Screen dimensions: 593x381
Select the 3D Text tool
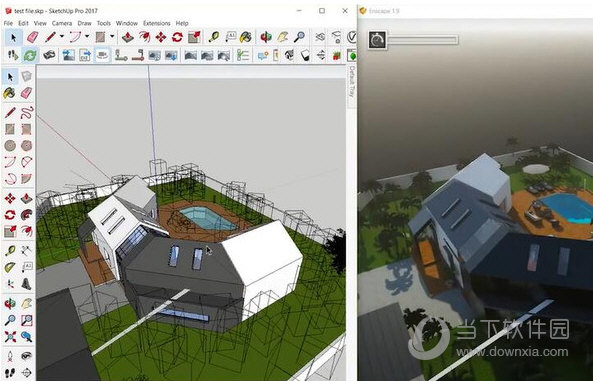point(26,283)
